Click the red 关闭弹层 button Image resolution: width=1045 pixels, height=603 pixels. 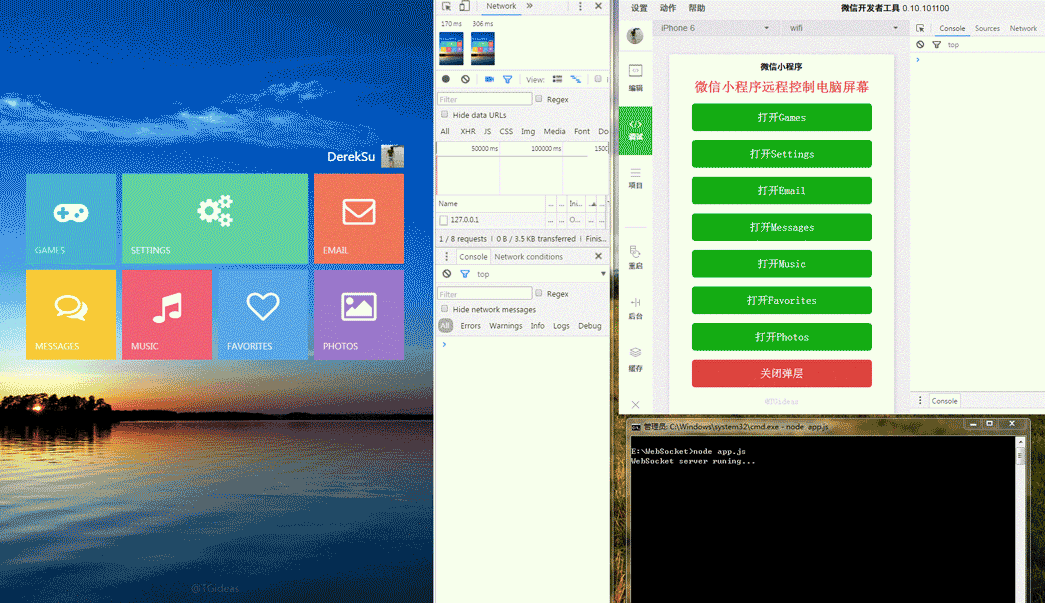click(x=781, y=373)
